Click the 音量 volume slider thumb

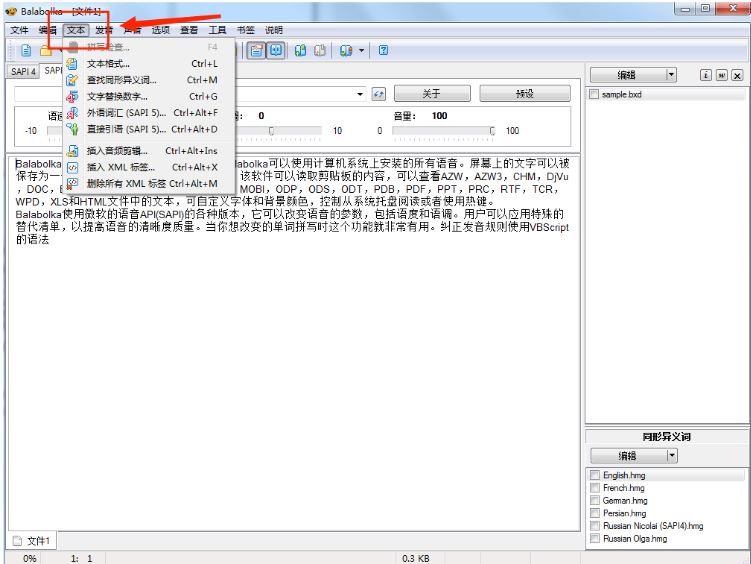[x=492, y=131]
